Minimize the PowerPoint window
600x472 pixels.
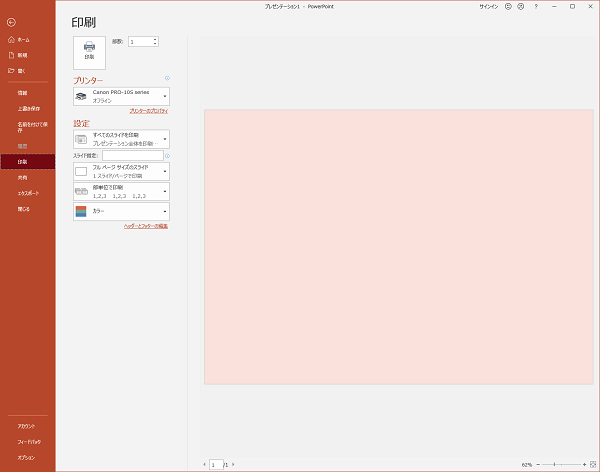point(554,7)
